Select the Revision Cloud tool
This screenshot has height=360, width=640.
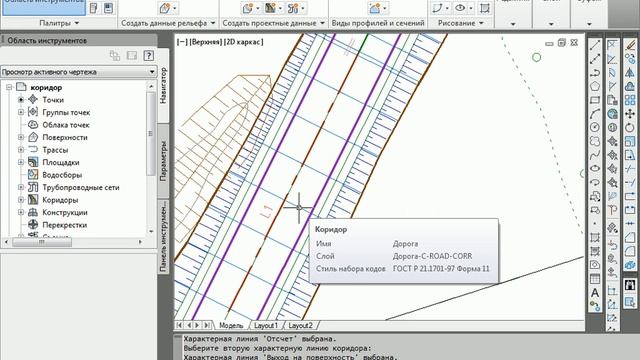[x=595, y=141]
